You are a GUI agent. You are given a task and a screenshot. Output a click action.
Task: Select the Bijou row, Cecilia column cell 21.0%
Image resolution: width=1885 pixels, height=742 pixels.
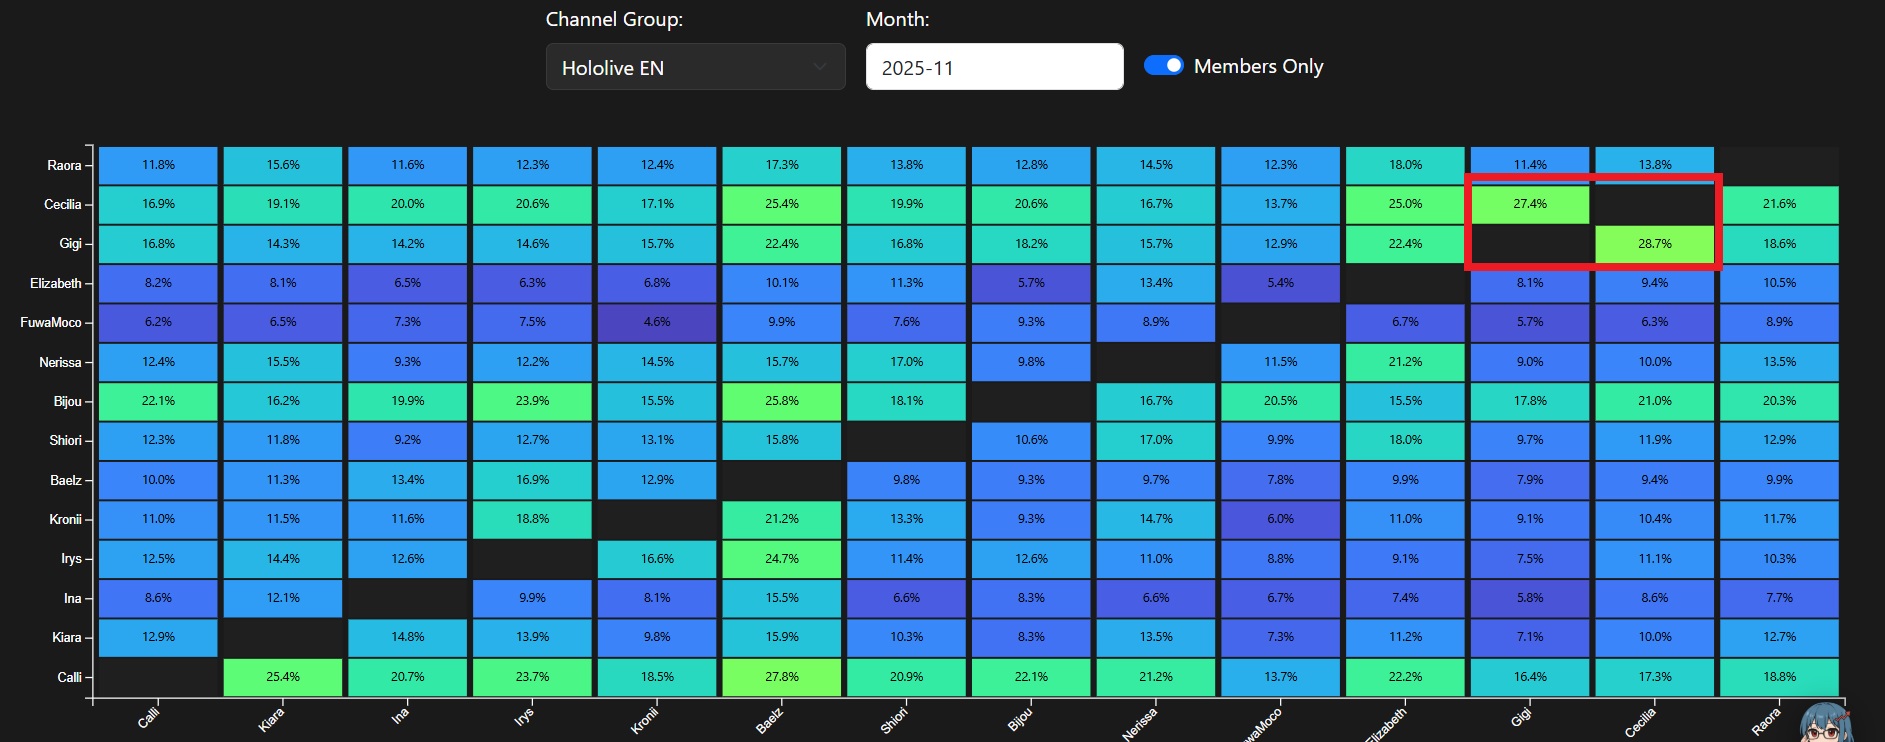(1655, 401)
